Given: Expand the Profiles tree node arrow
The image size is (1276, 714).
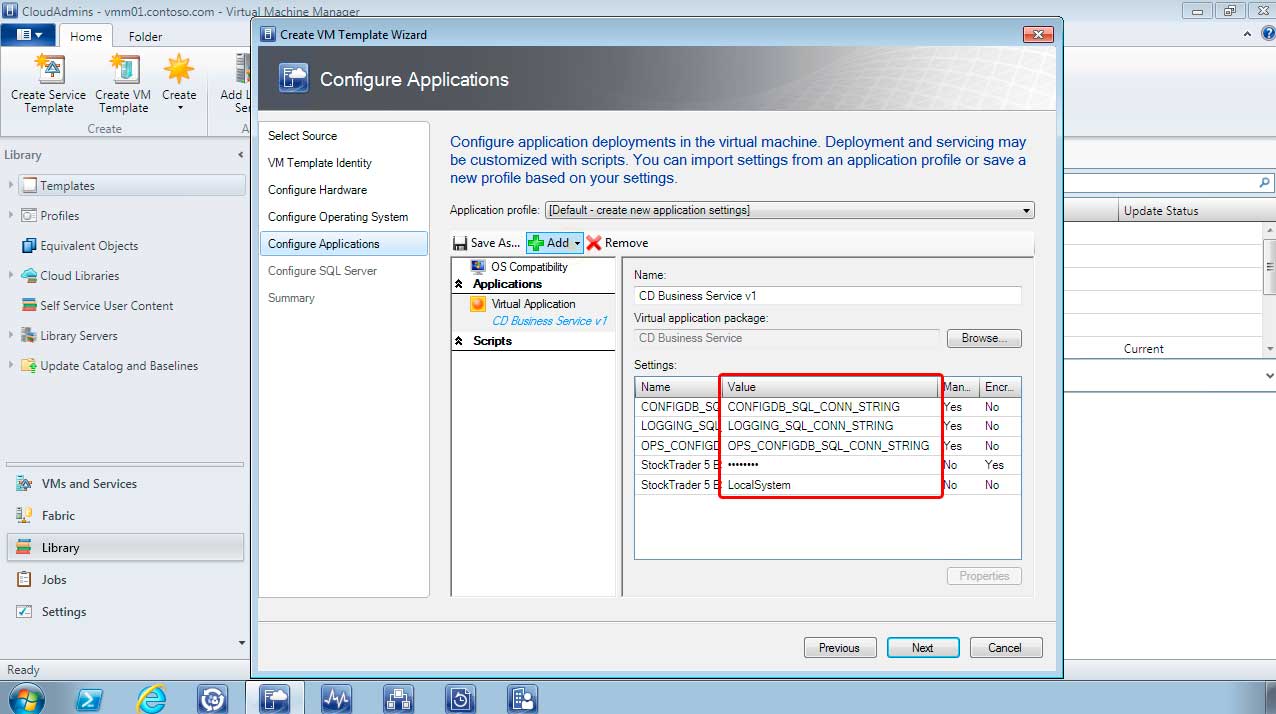Looking at the screenshot, I should tap(11, 215).
